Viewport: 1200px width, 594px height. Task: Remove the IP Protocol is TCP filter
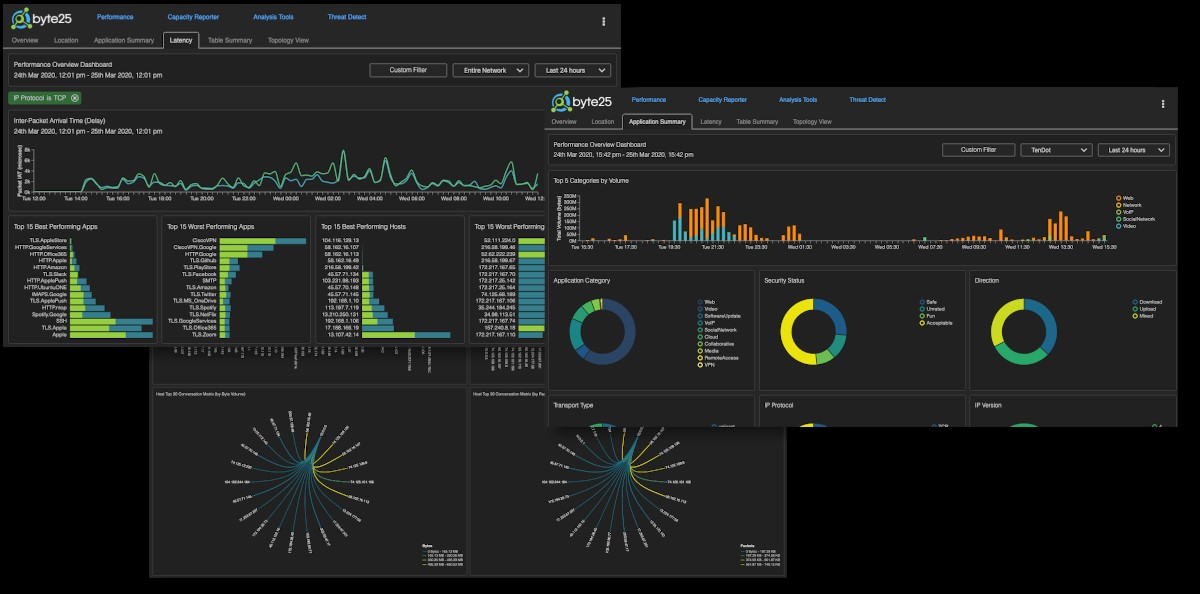[x=75, y=97]
